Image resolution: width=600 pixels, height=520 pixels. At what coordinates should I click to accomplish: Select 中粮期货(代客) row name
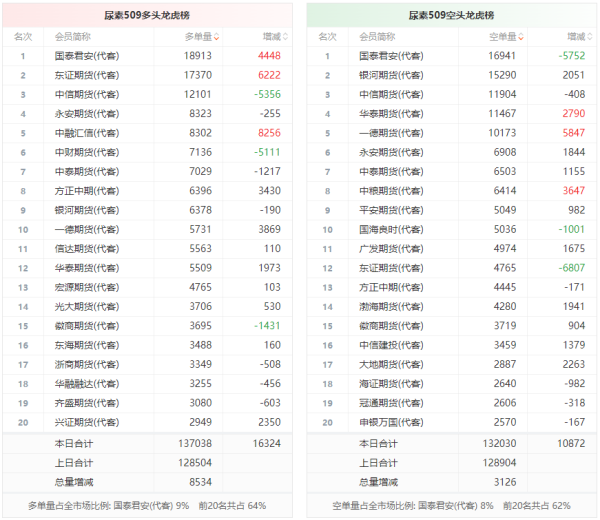coord(391,191)
